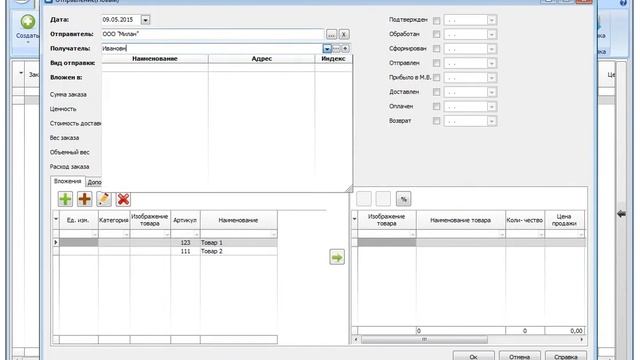Screen dimensions: 640x360
Task: Switch to the Вложения tab
Action: point(67,181)
